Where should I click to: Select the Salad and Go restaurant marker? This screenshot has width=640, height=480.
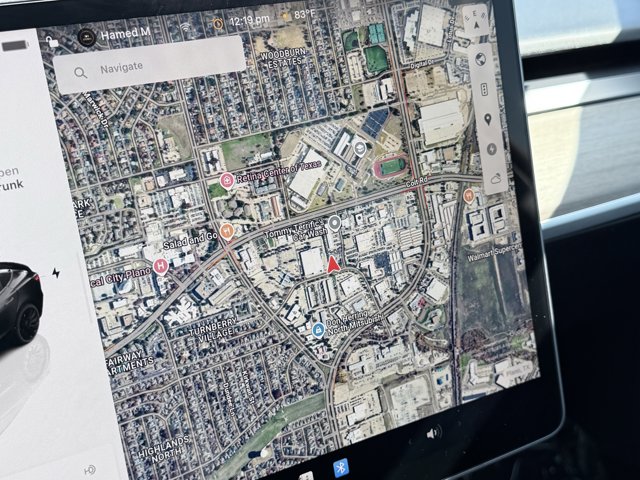(227, 232)
